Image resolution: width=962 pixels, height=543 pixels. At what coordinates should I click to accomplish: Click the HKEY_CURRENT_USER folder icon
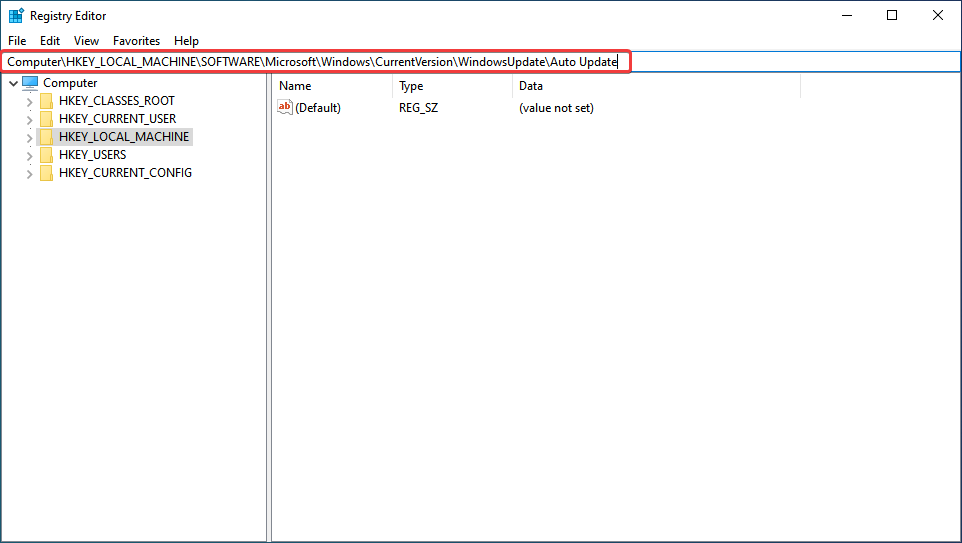46,118
